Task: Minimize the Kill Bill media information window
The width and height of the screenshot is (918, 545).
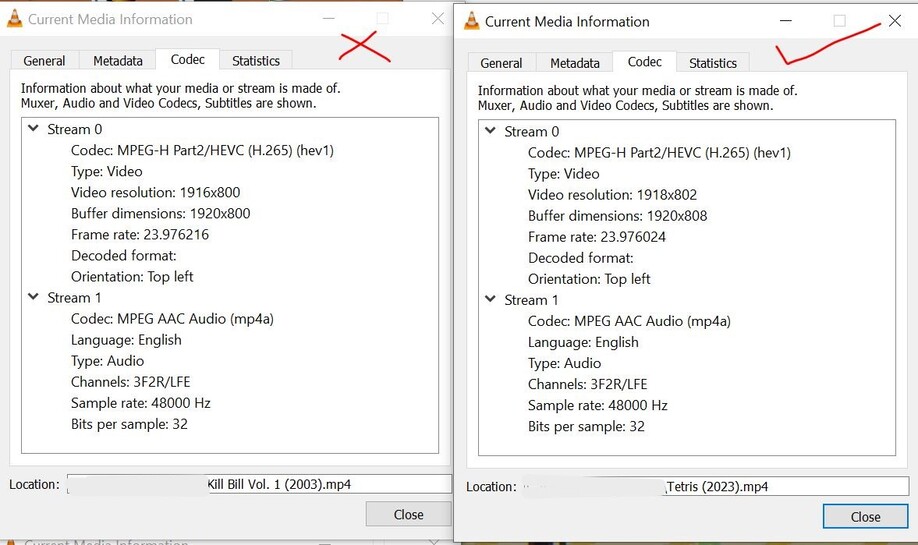Action: pos(328,19)
